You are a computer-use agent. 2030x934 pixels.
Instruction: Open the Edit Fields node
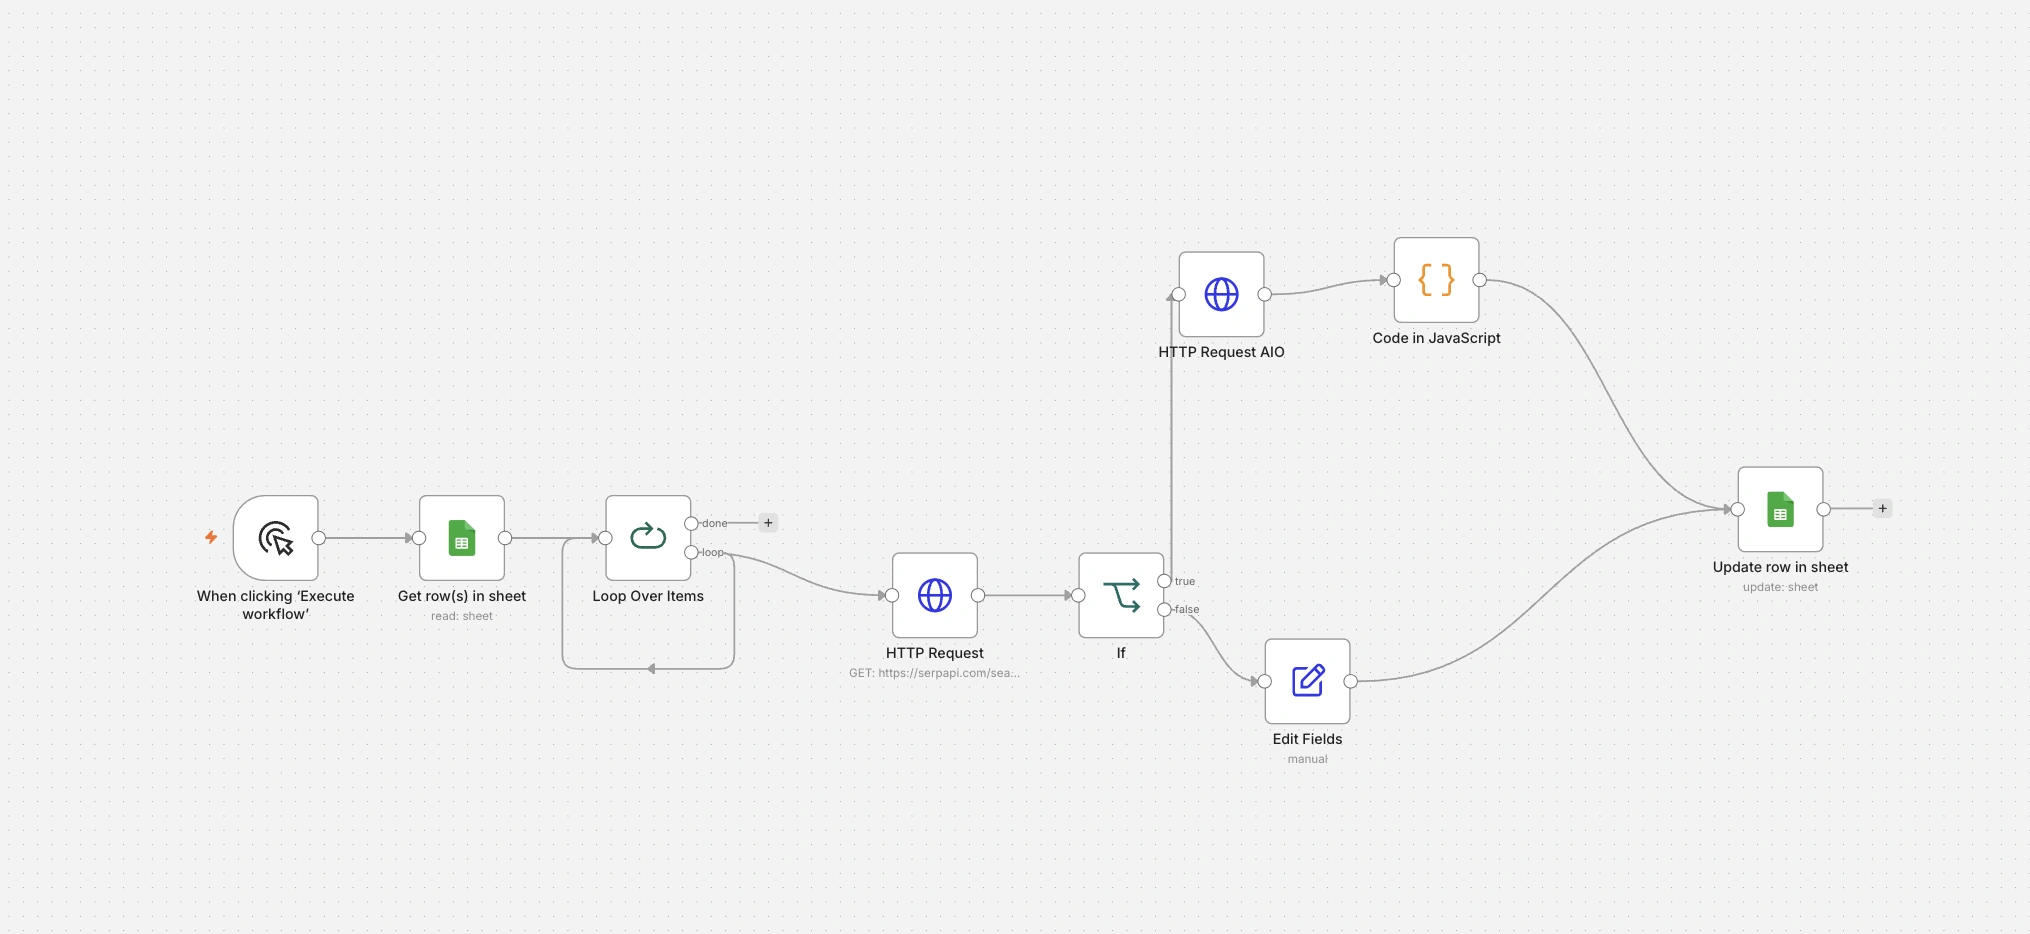[1308, 681]
